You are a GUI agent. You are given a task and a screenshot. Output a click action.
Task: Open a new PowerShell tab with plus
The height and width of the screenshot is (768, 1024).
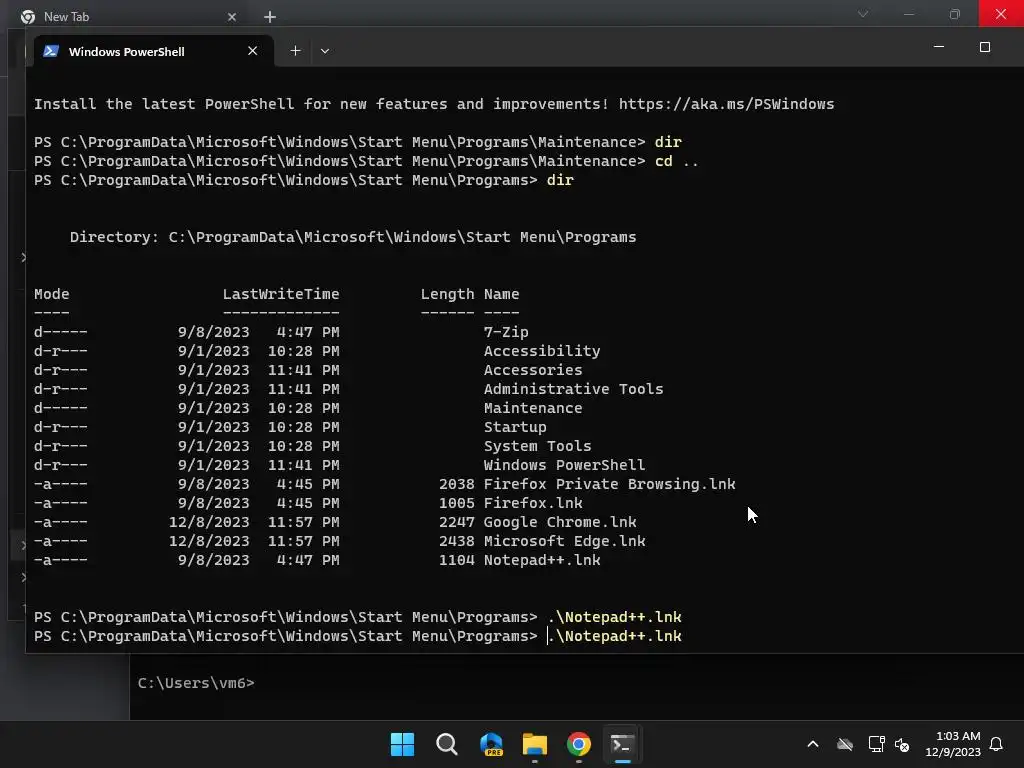pyautogui.click(x=295, y=50)
